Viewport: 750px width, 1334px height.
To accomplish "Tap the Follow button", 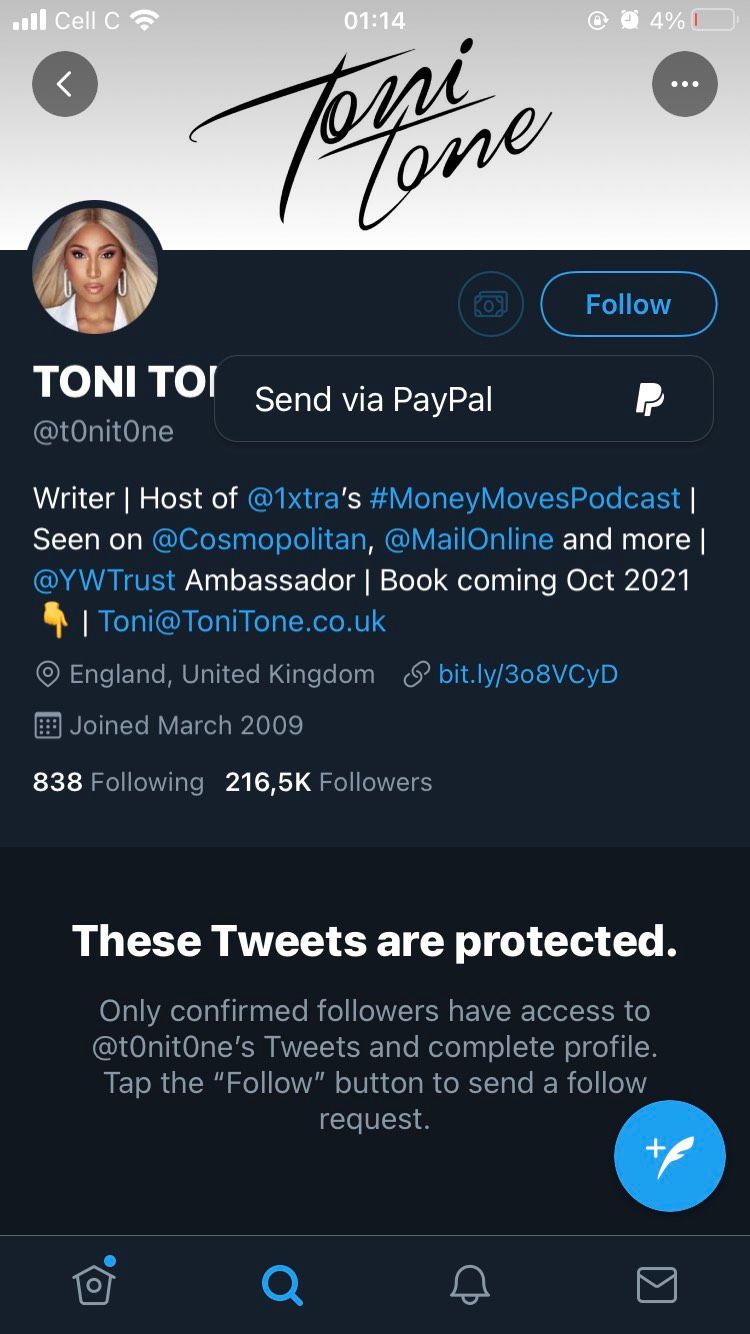I will click(x=628, y=303).
